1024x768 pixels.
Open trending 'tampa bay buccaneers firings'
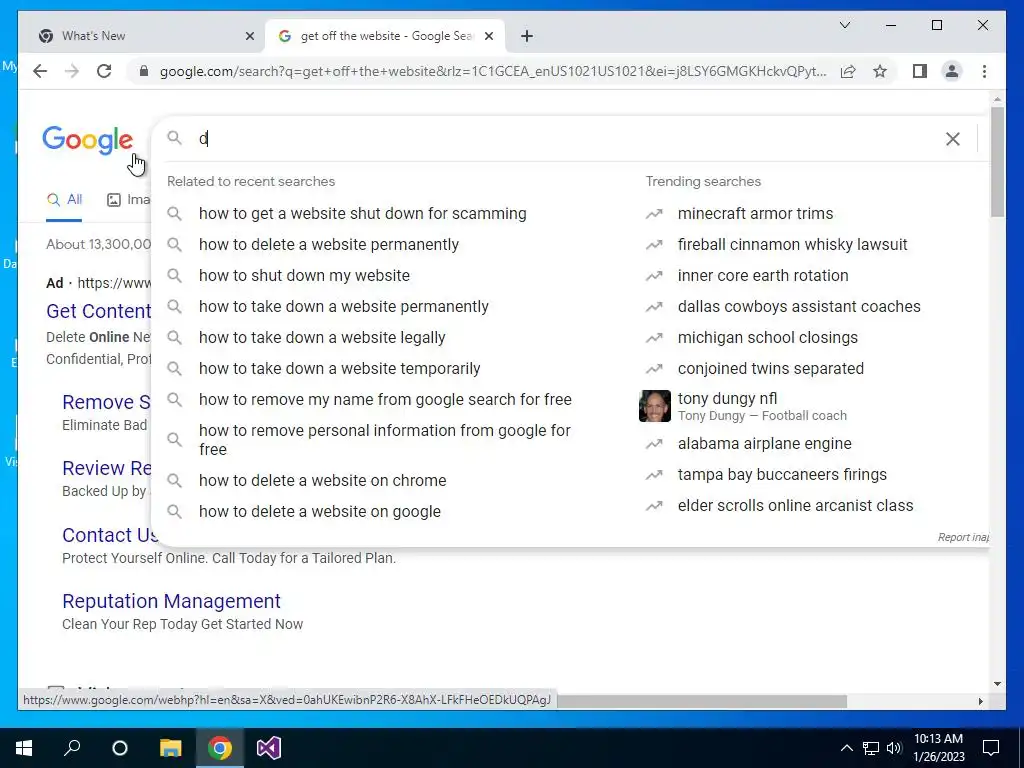[x=782, y=475]
